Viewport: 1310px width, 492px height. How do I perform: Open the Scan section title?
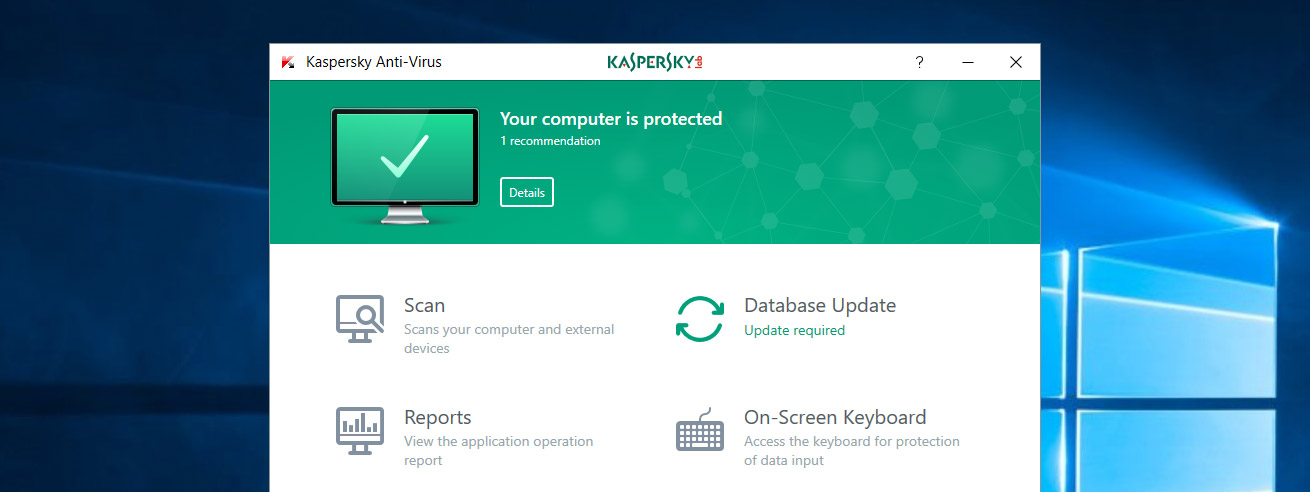click(424, 305)
